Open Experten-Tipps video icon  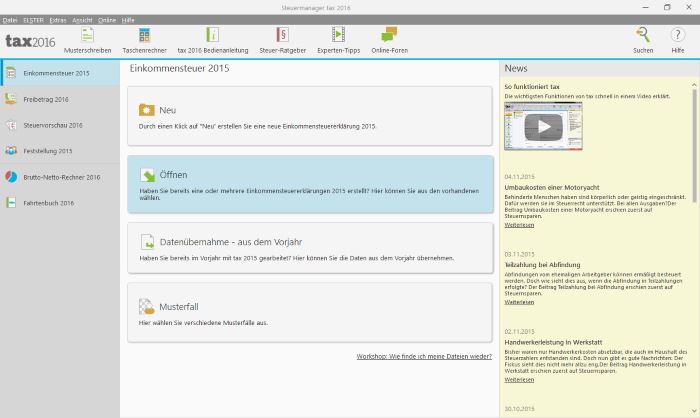tap(338, 35)
